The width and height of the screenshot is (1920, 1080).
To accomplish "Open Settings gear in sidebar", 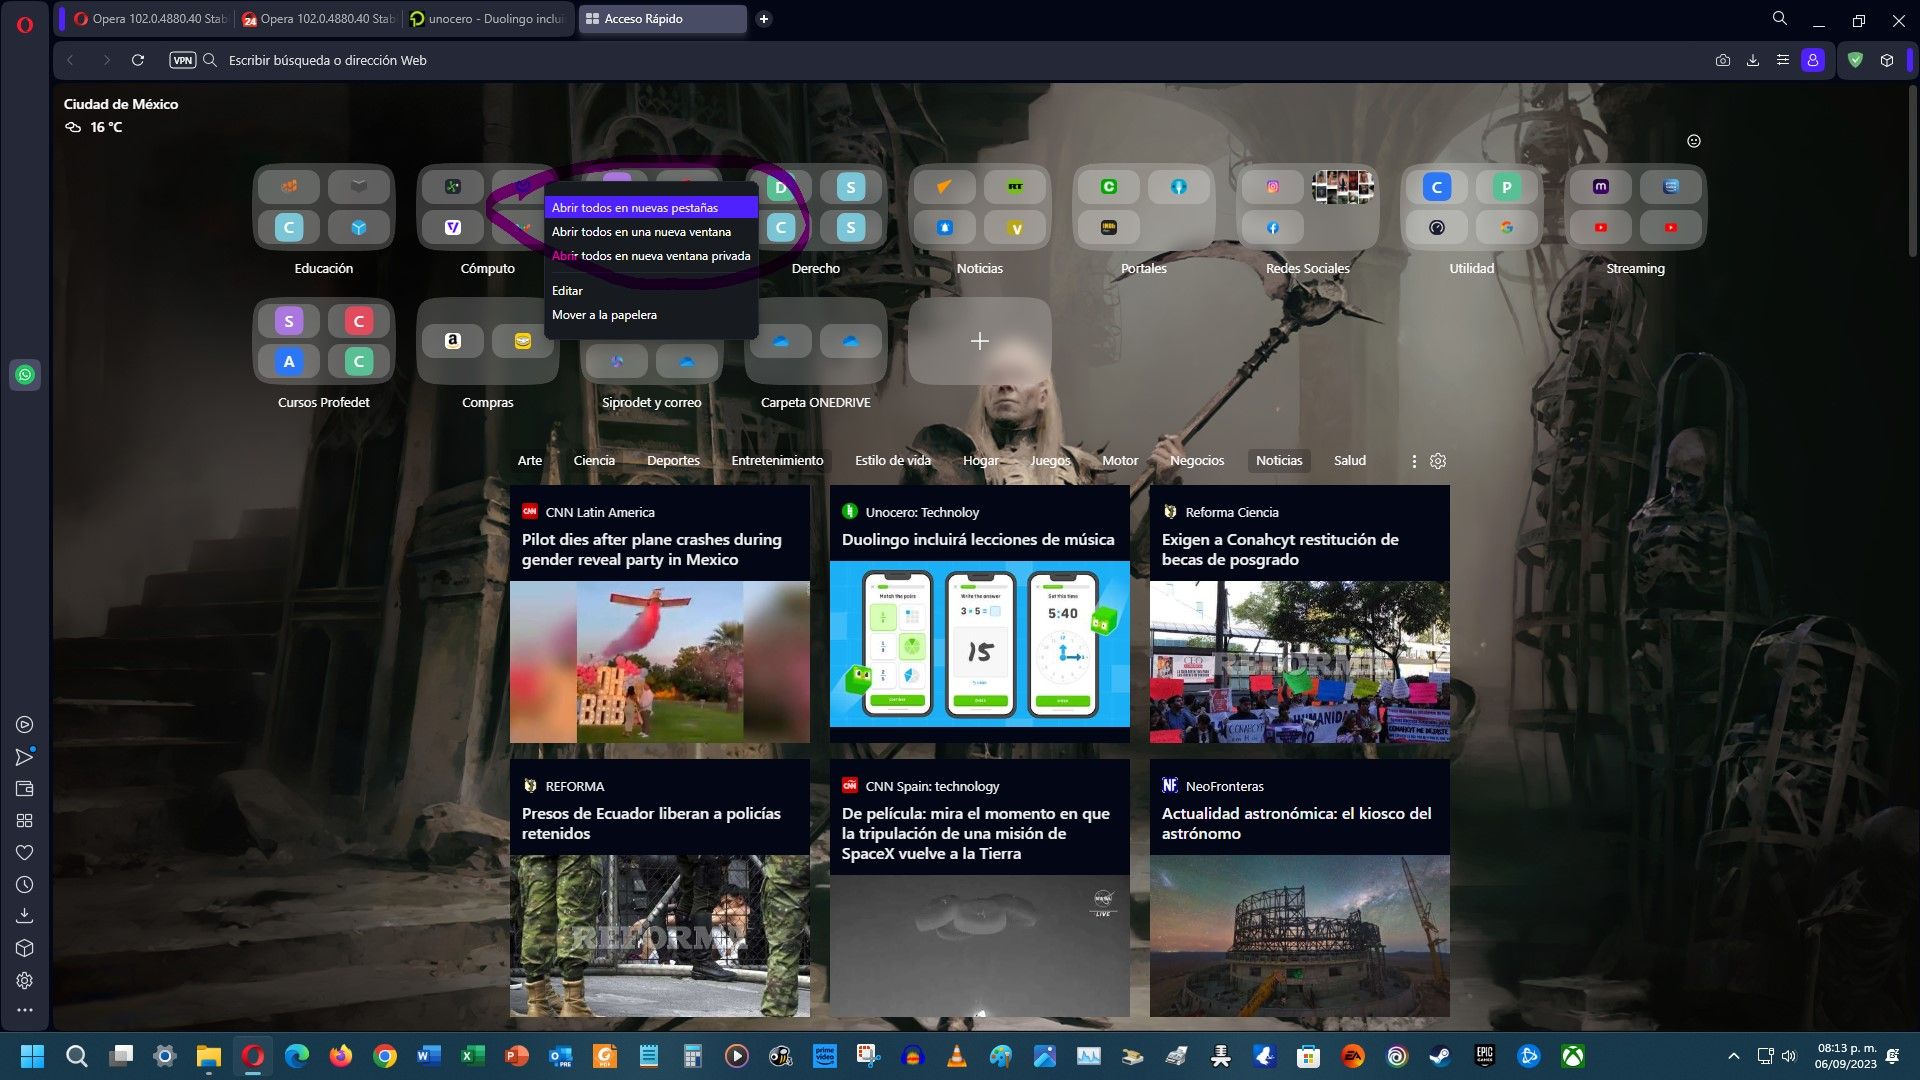I will click(25, 980).
